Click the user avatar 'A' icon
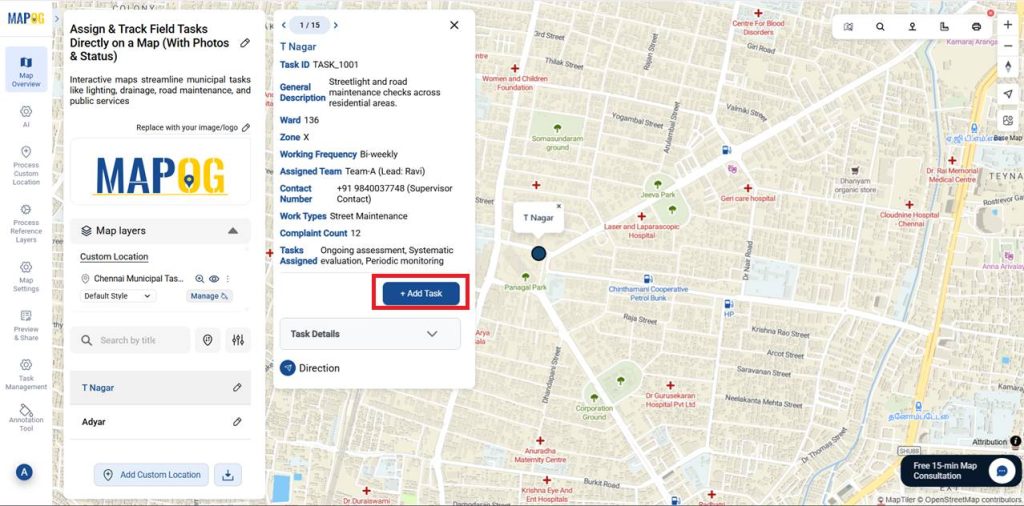Screen dimensions: 1024x506 click(24, 472)
